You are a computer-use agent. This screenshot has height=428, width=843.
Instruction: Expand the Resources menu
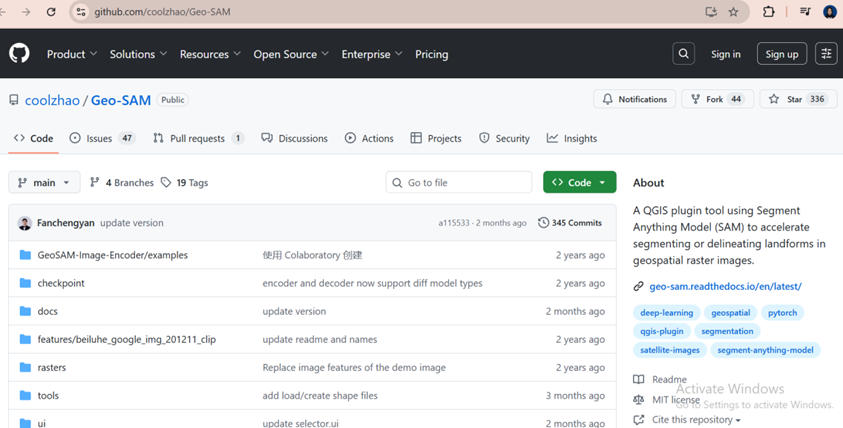(x=210, y=54)
